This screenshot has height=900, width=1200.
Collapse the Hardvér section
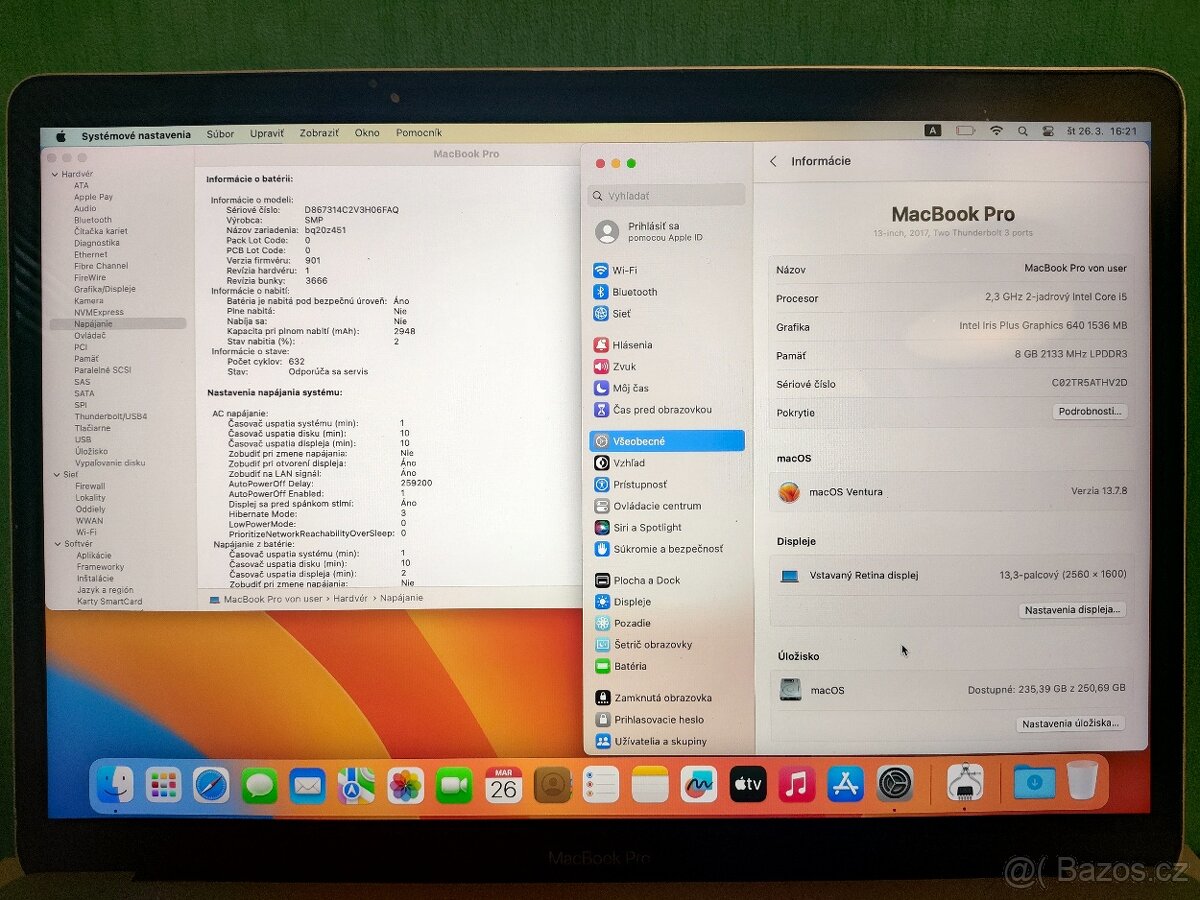pyautogui.click(x=58, y=173)
